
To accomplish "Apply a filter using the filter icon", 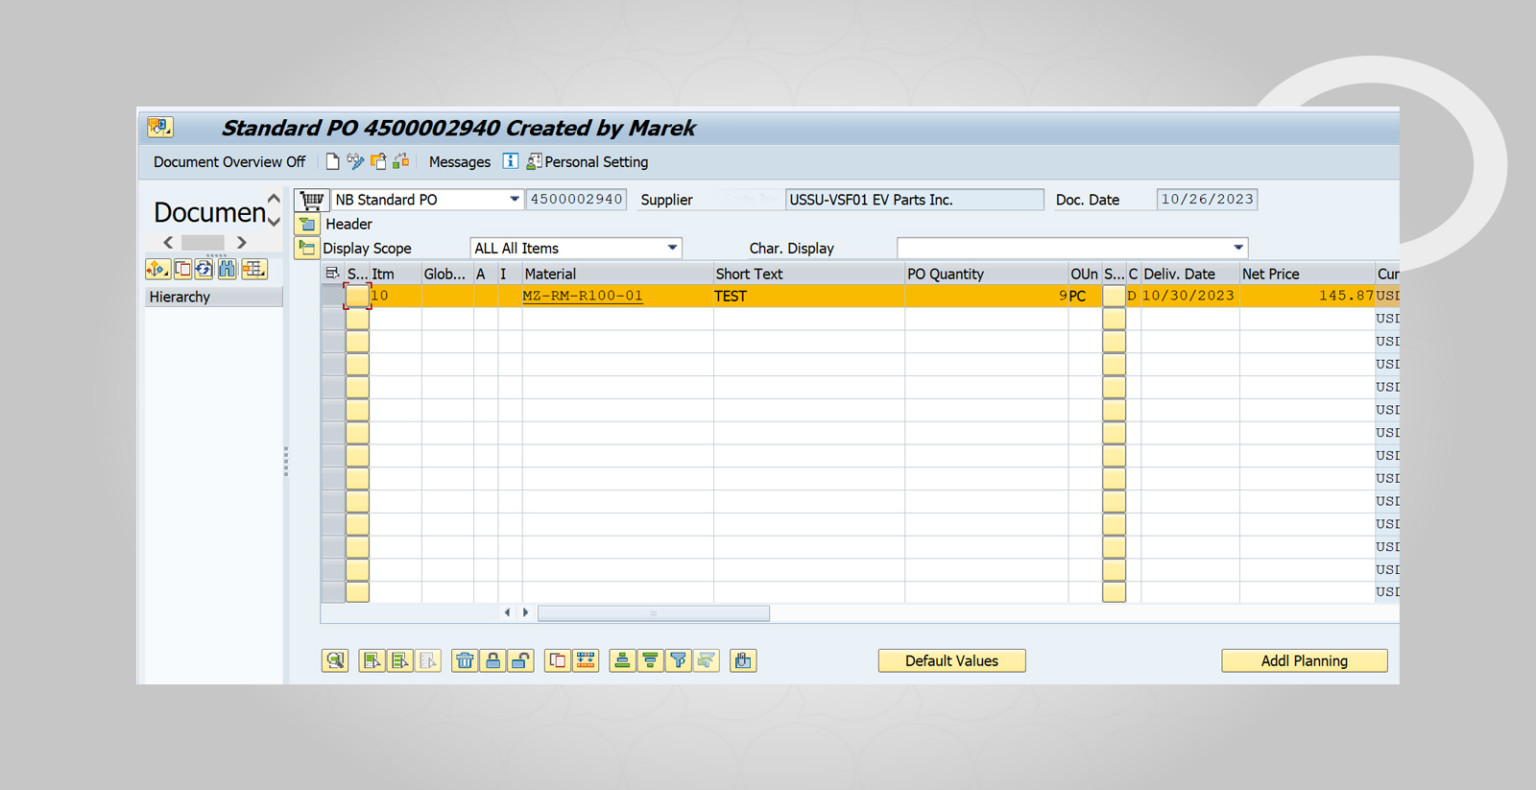I will (678, 660).
